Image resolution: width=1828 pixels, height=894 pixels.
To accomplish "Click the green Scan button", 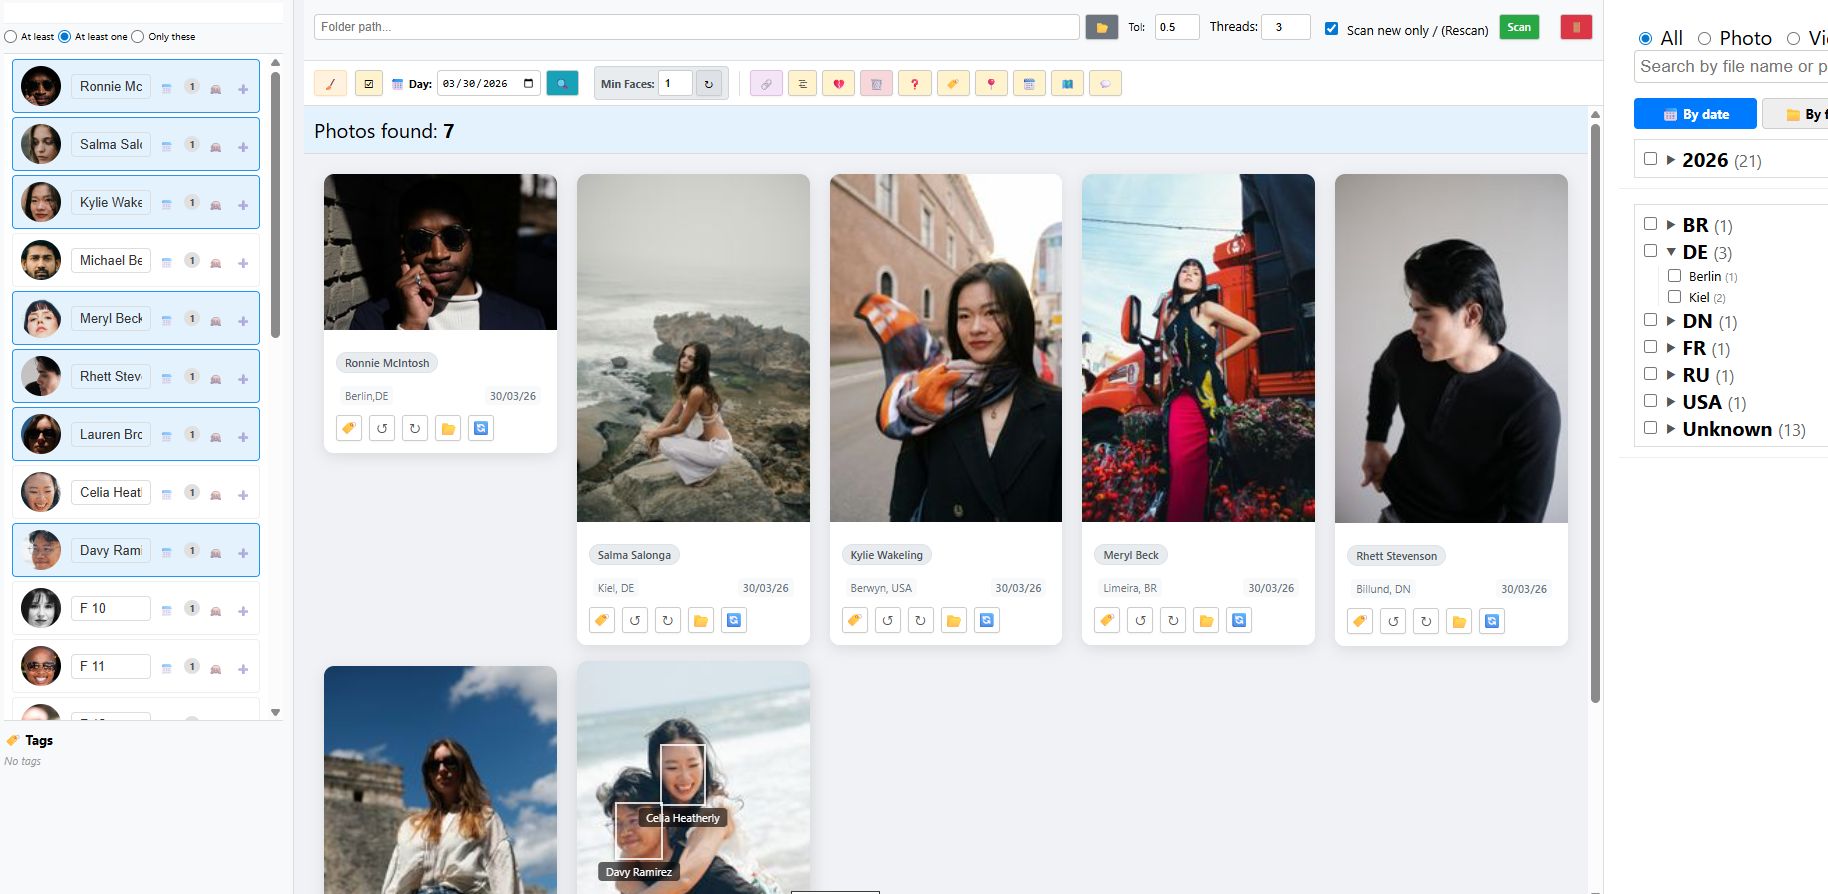I will (x=1519, y=27).
